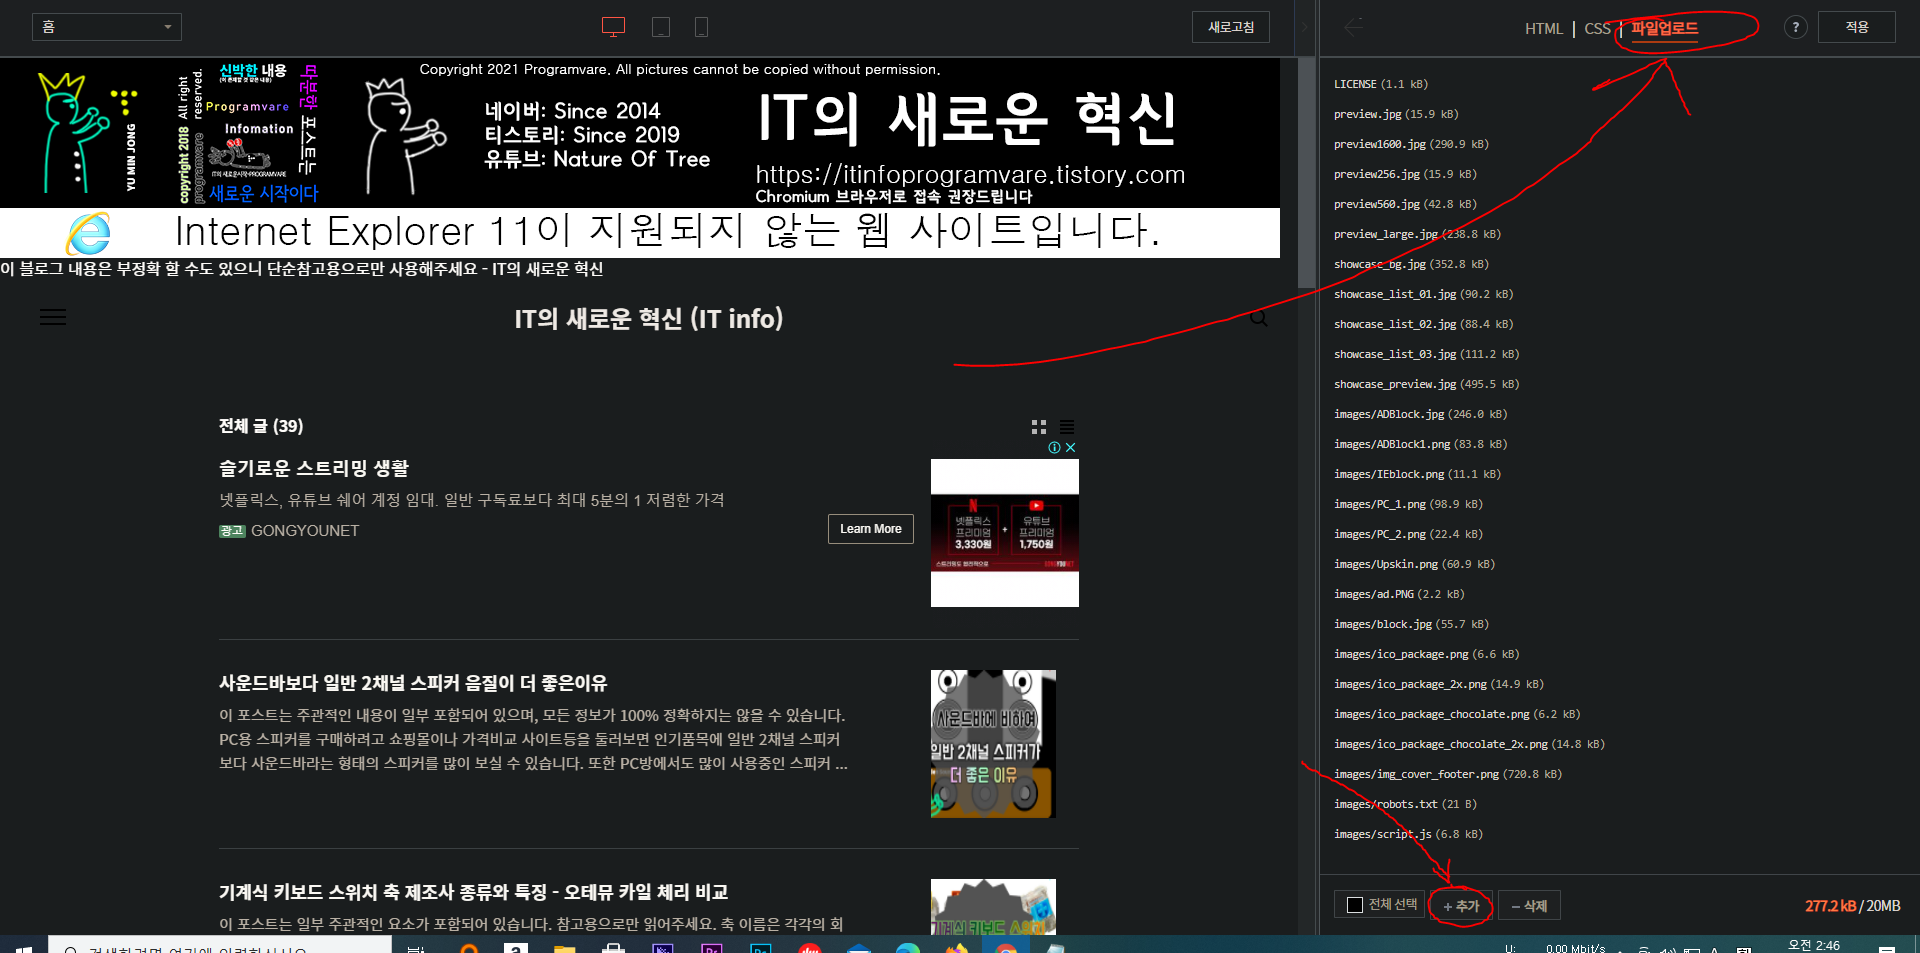Open the question mark help icon
1920x953 pixels.
pos(1795,27)
